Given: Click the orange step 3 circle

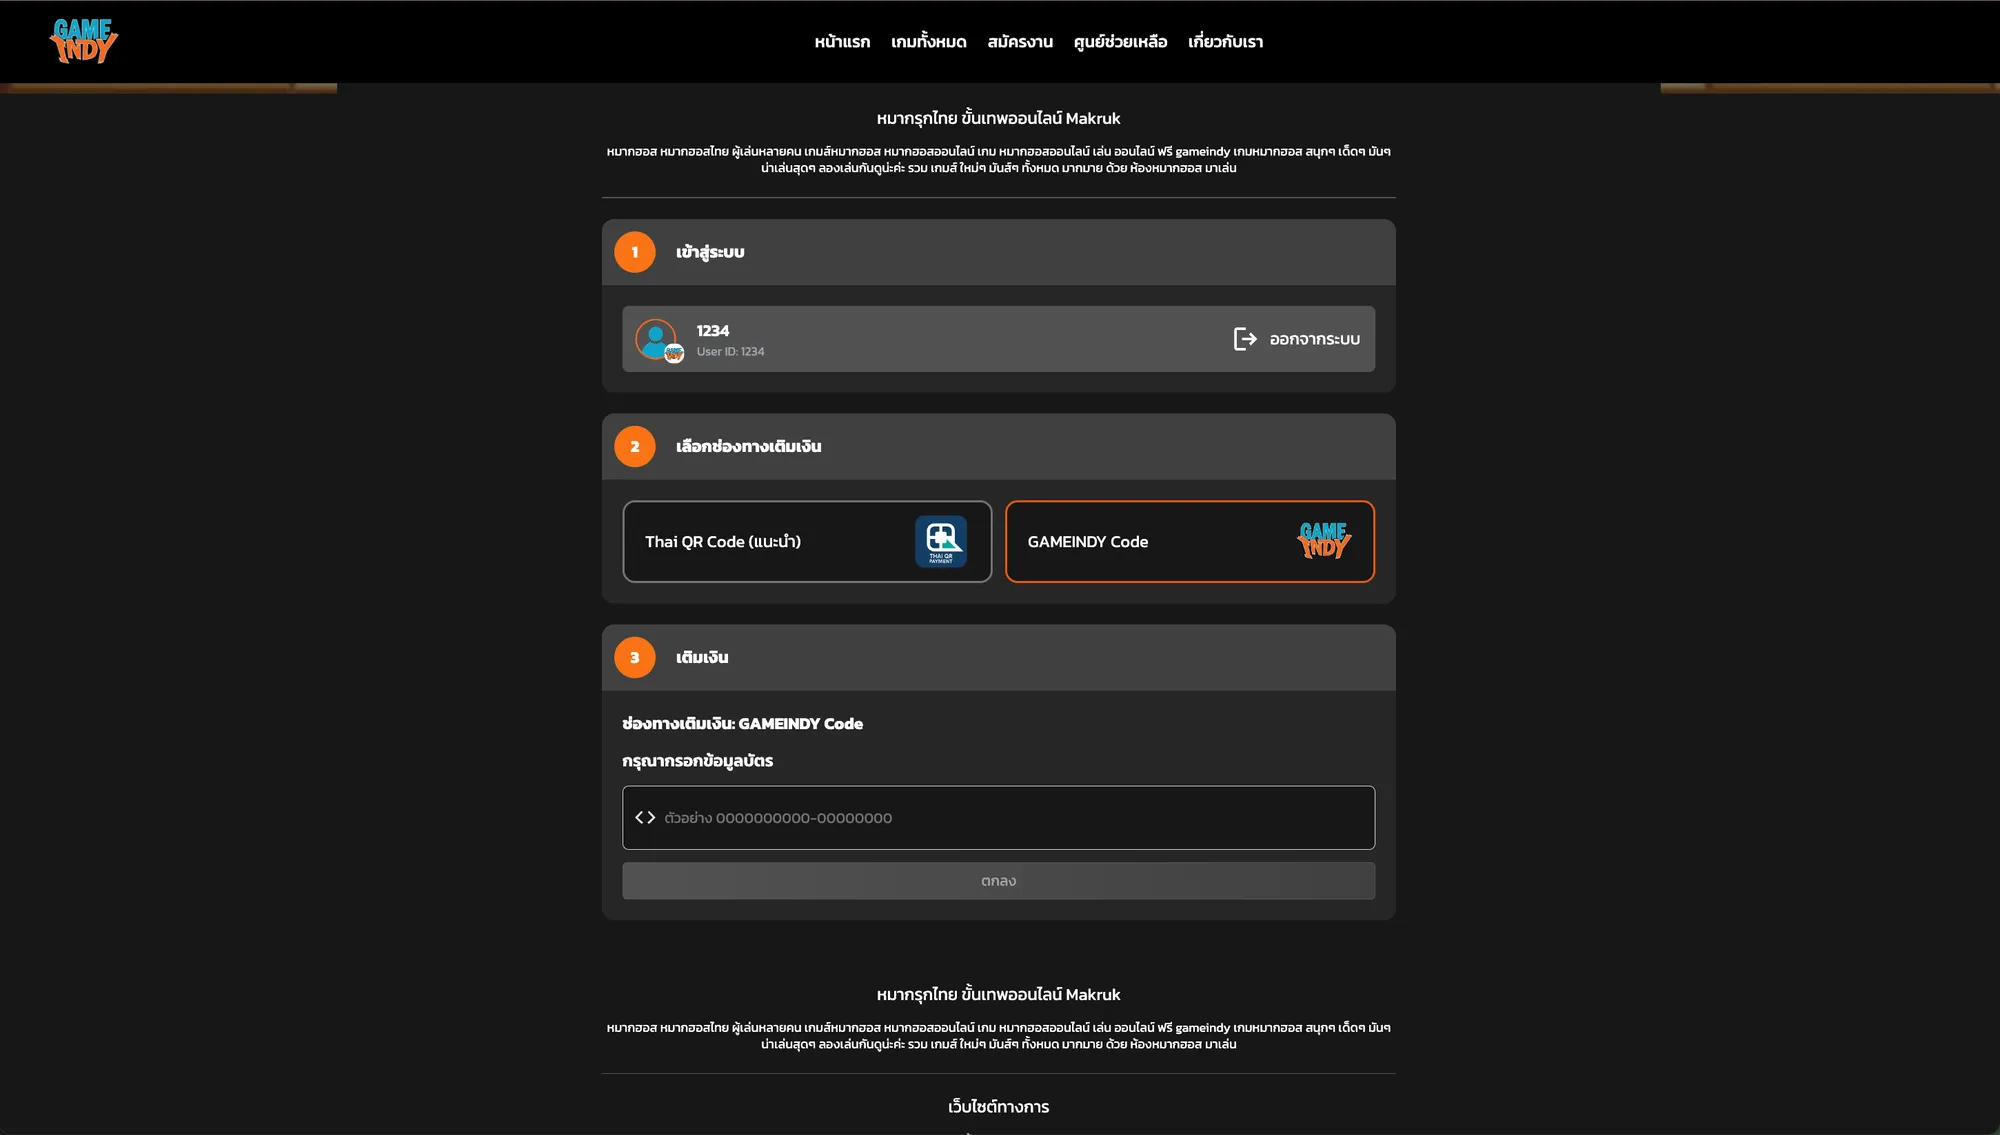Looking at the screenshot, I should click(634, 658).
